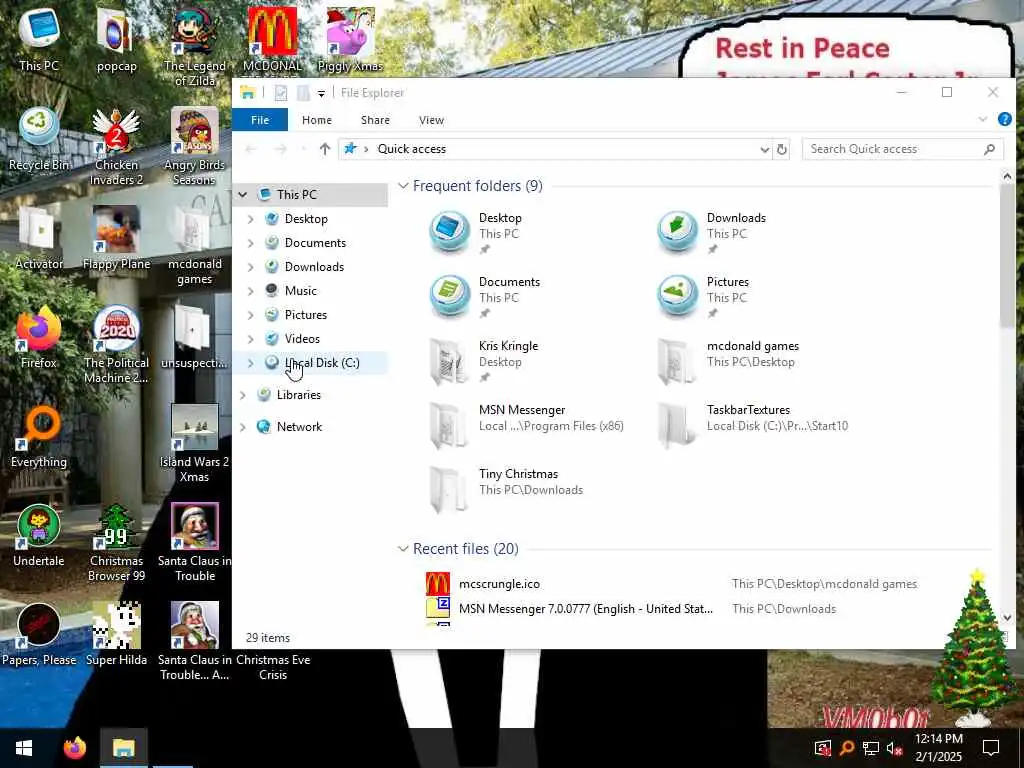
Task: Launch Super Hilda desktop shortcut
Action: click(116, 635)
